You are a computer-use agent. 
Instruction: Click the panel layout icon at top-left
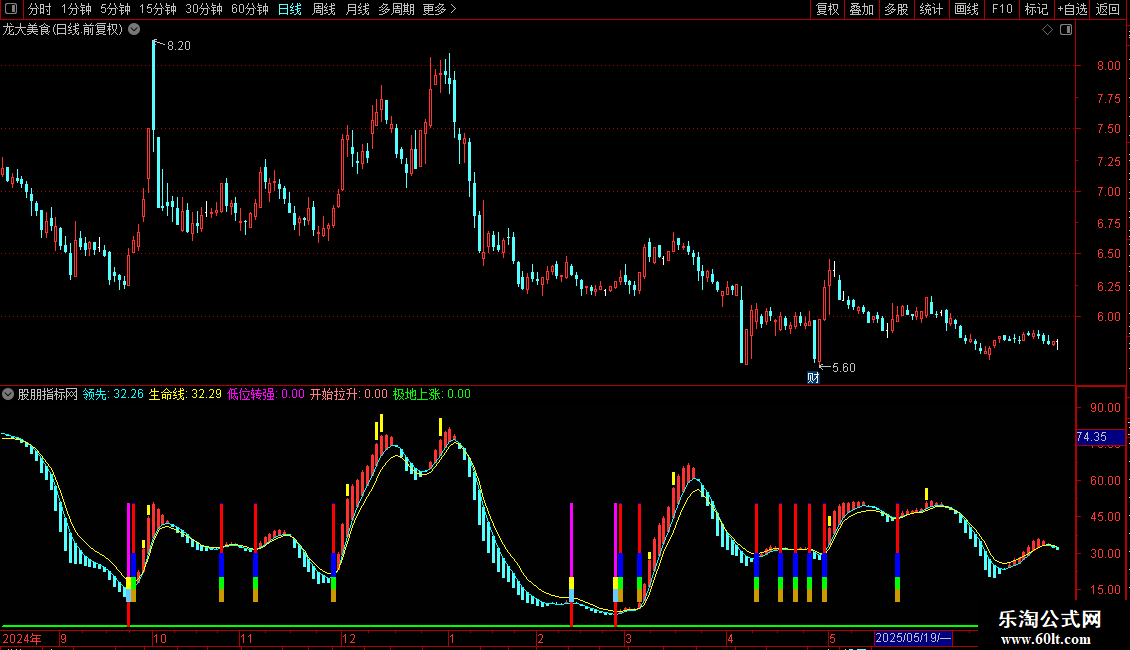(x=11, y=9)
